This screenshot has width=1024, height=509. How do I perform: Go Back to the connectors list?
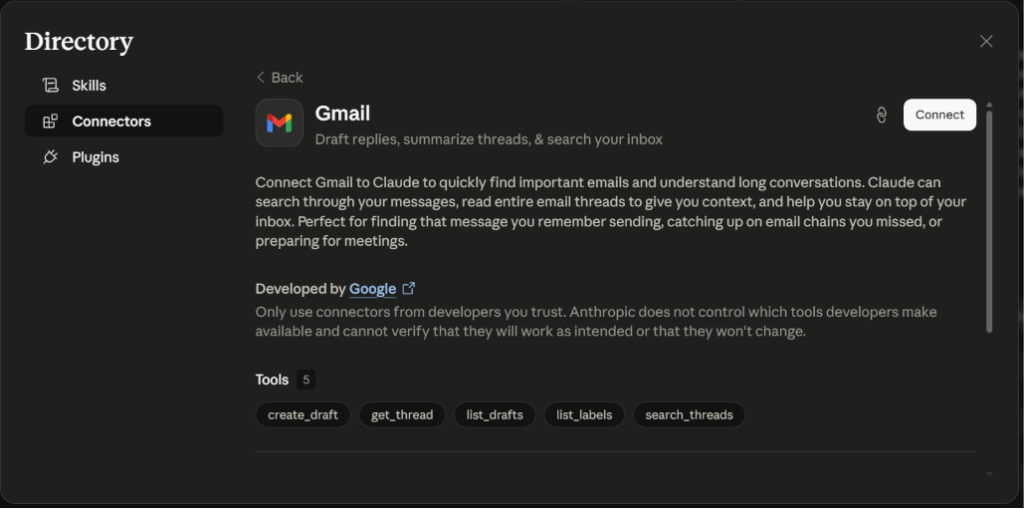click(x=280, y=77)
